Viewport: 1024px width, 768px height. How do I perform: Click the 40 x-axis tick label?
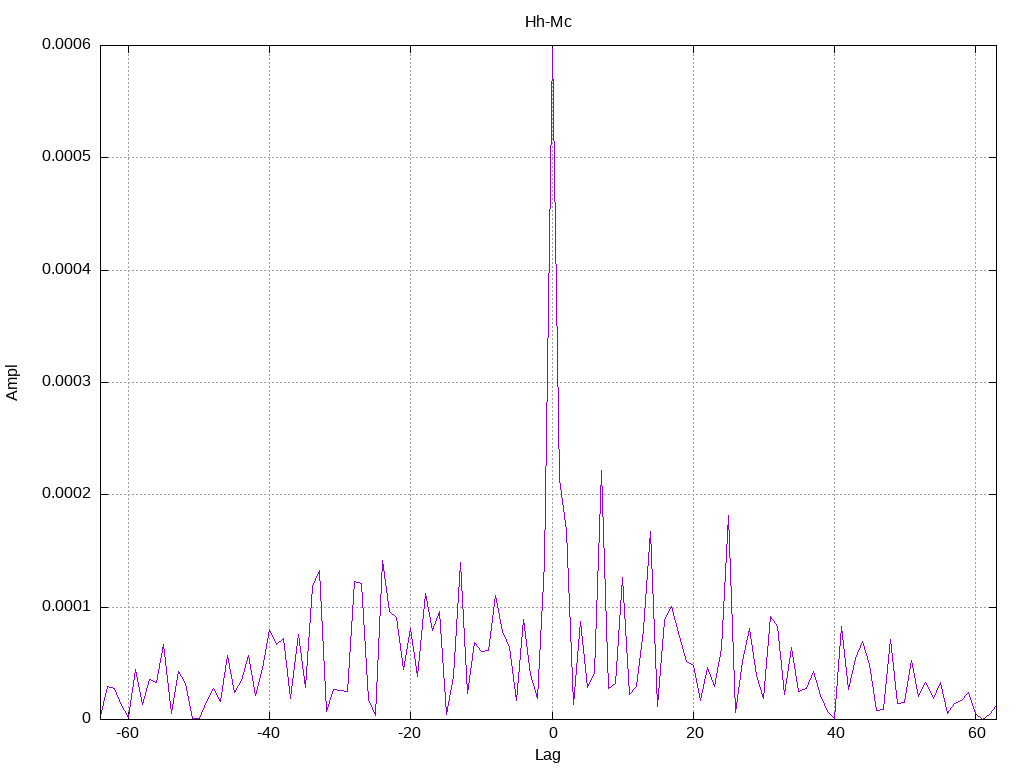tap(836, 733)
